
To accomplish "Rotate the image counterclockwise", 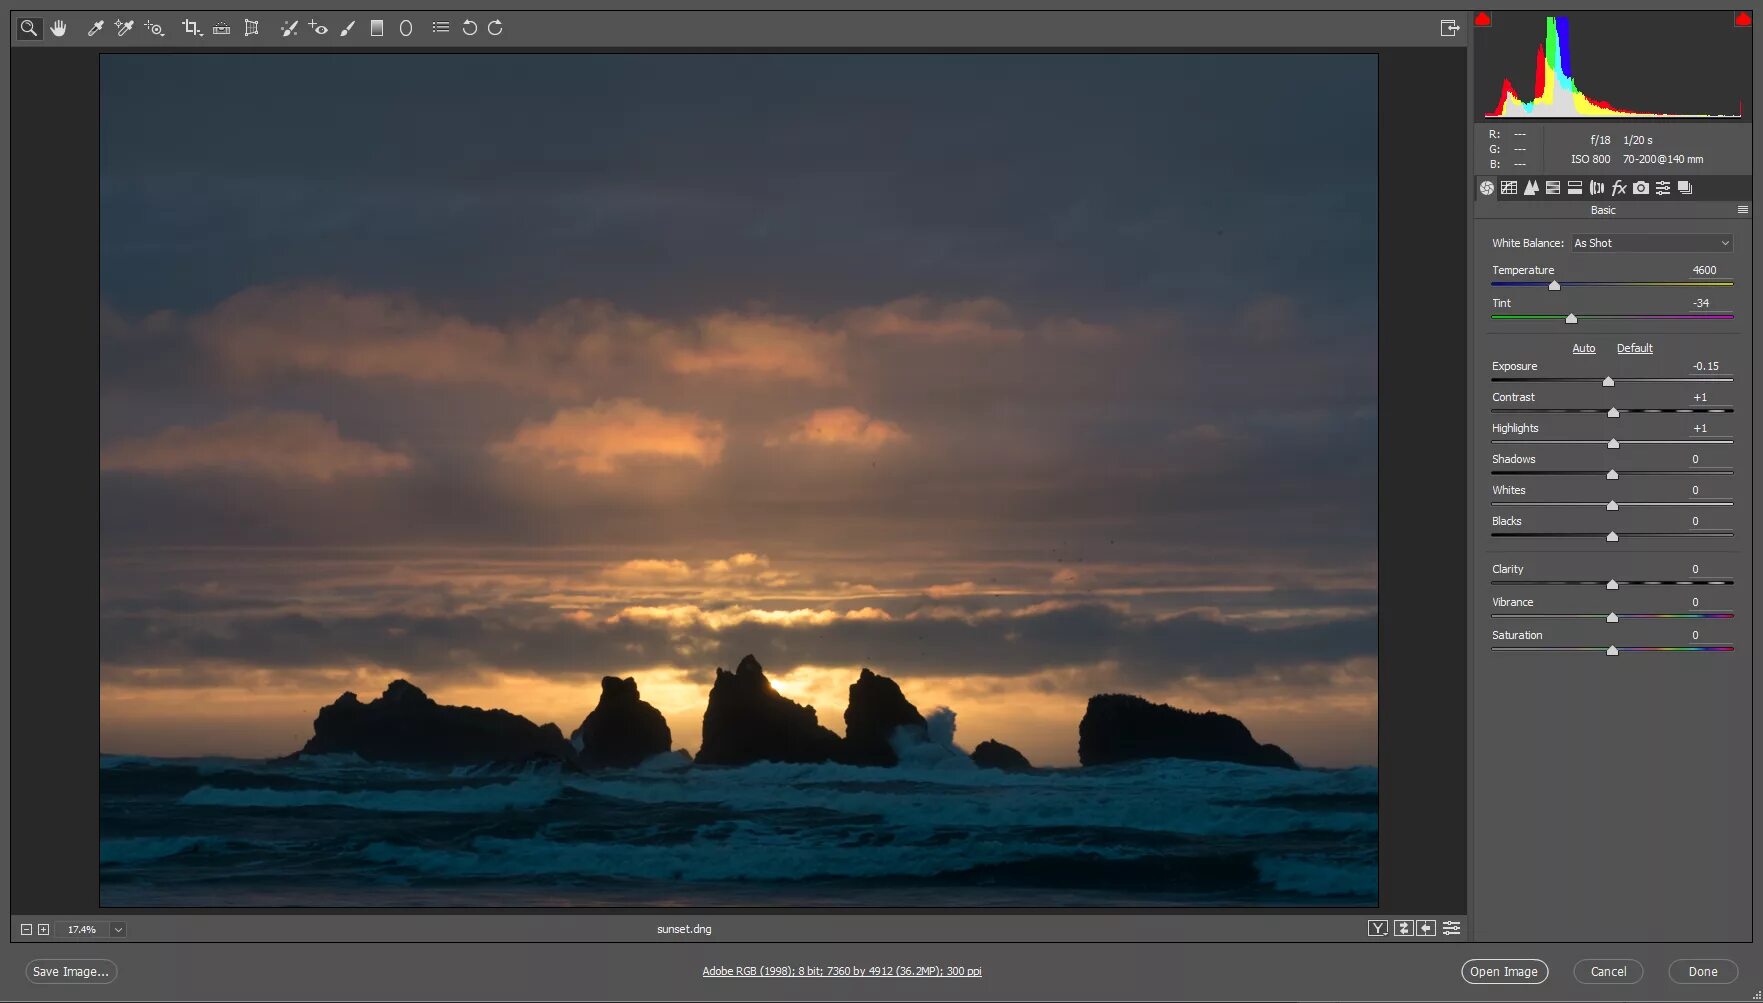I will point(469,28).
